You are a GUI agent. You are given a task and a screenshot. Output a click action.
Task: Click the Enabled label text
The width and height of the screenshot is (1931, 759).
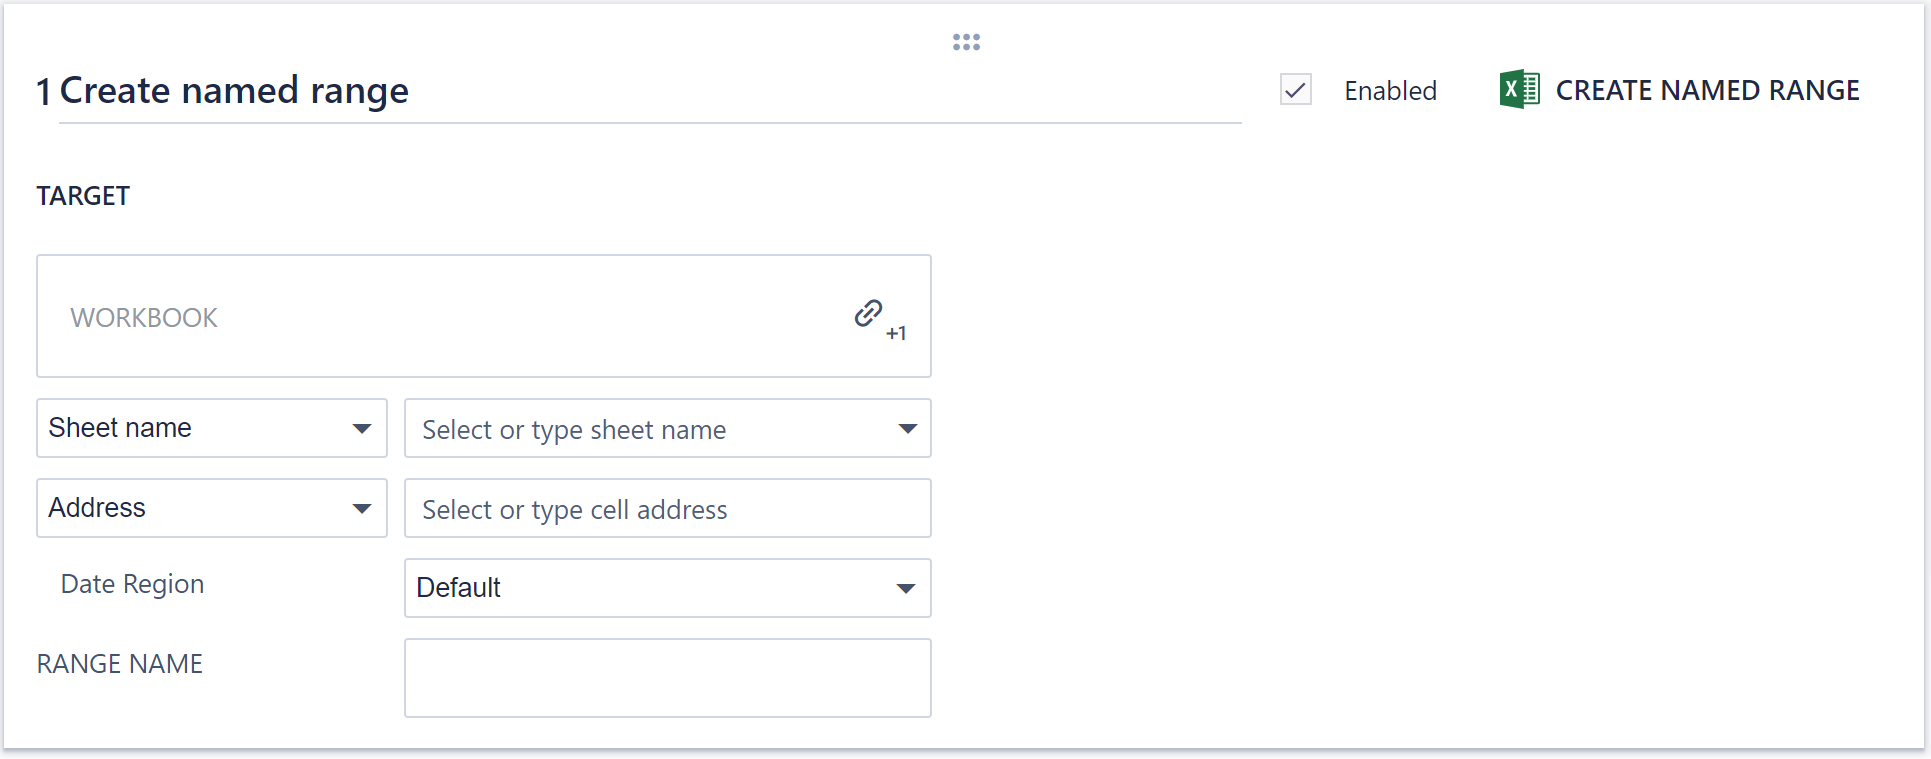coord(1390,91)
